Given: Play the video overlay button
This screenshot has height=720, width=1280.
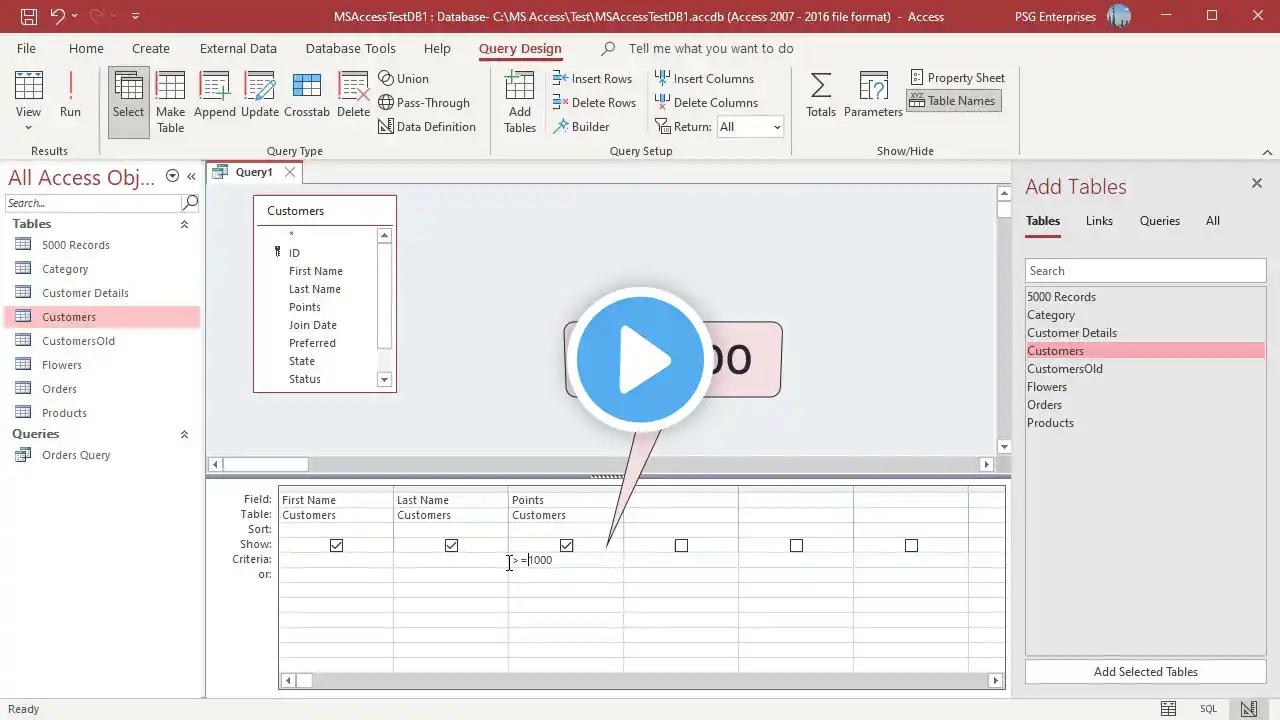Looking at the screenshot, I should click(x=640, y=359).
